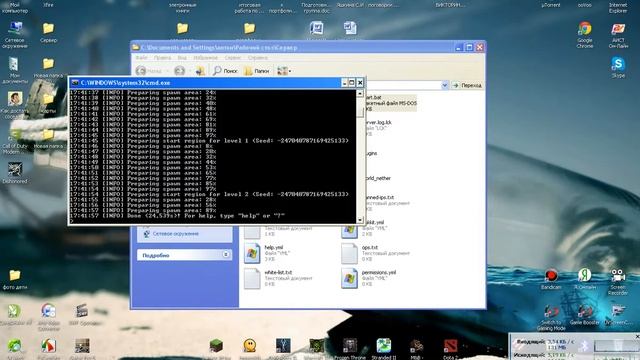Open Search (Поиск) in Explorer toolbar

pos(225,71)
